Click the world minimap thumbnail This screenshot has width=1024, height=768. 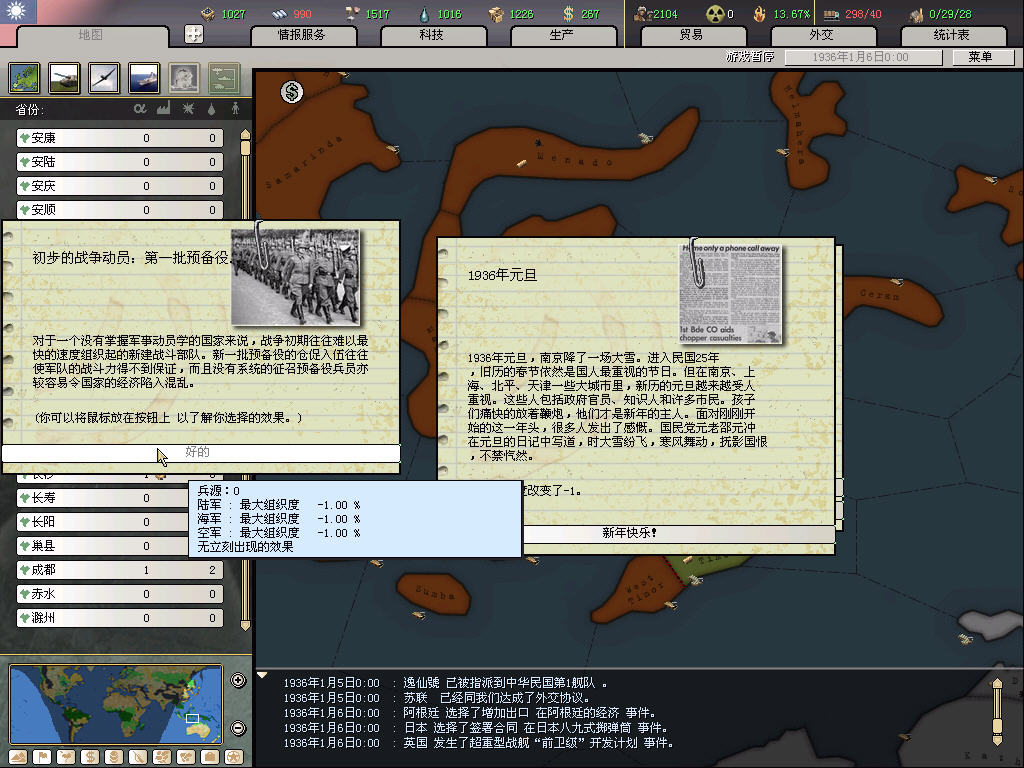(x=116, y=704)
